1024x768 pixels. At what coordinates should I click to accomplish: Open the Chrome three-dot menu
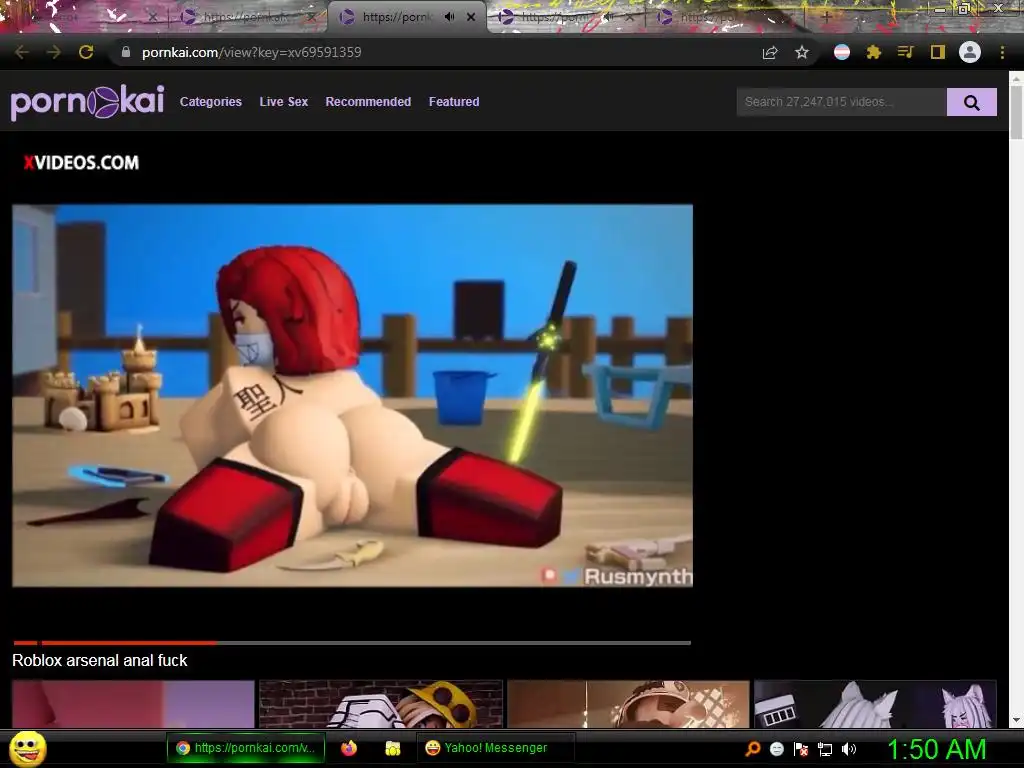pos(1002,52)
